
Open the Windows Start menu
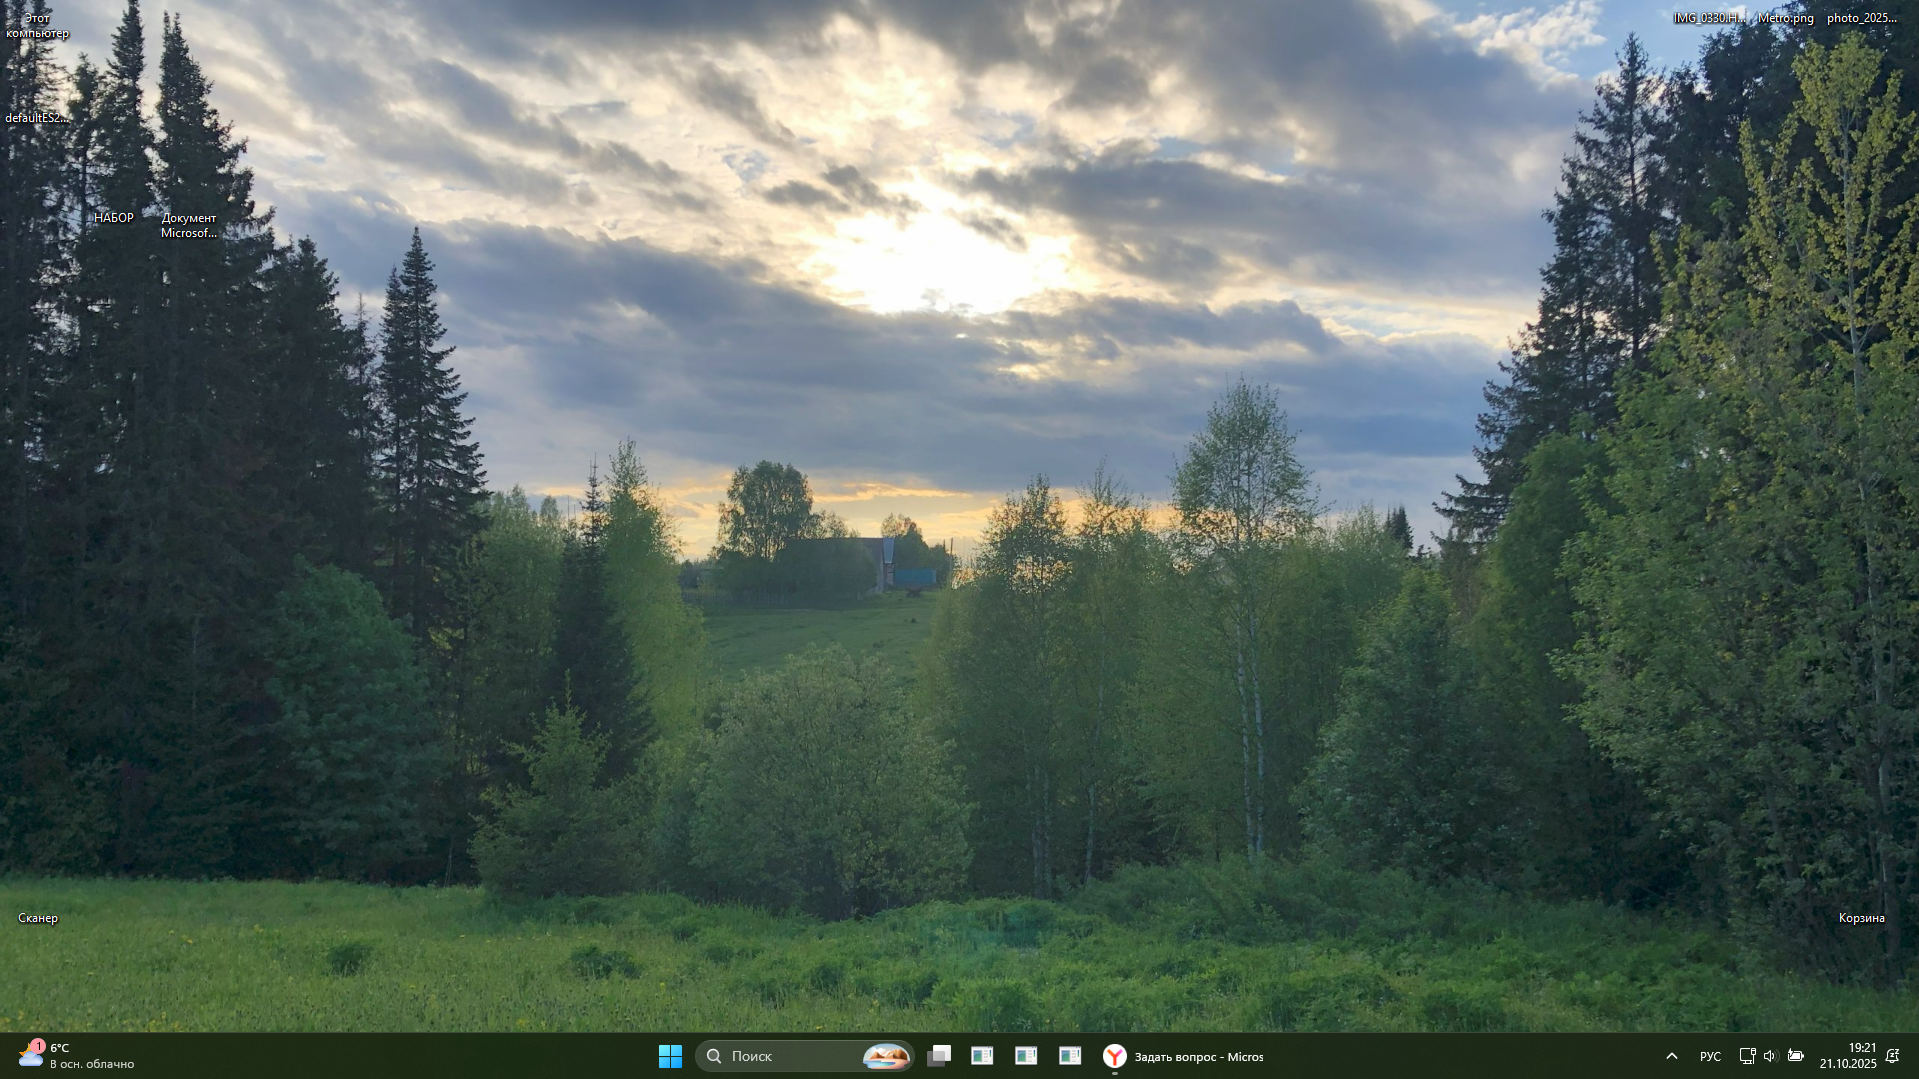[x=670, y=1056]
